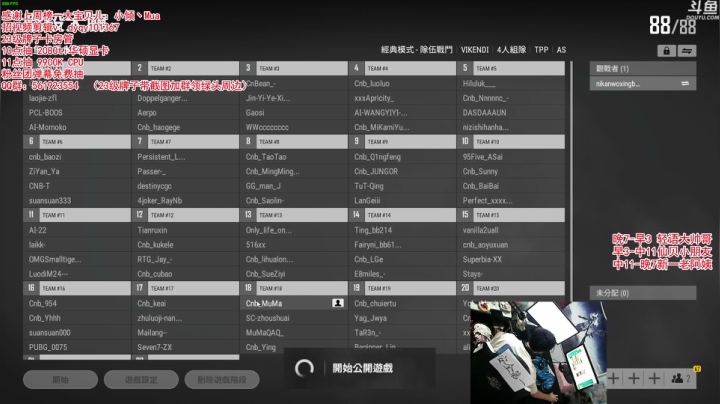
Task: Select the 觀戰者 (1) observer header
Action: tap(643, 68)
